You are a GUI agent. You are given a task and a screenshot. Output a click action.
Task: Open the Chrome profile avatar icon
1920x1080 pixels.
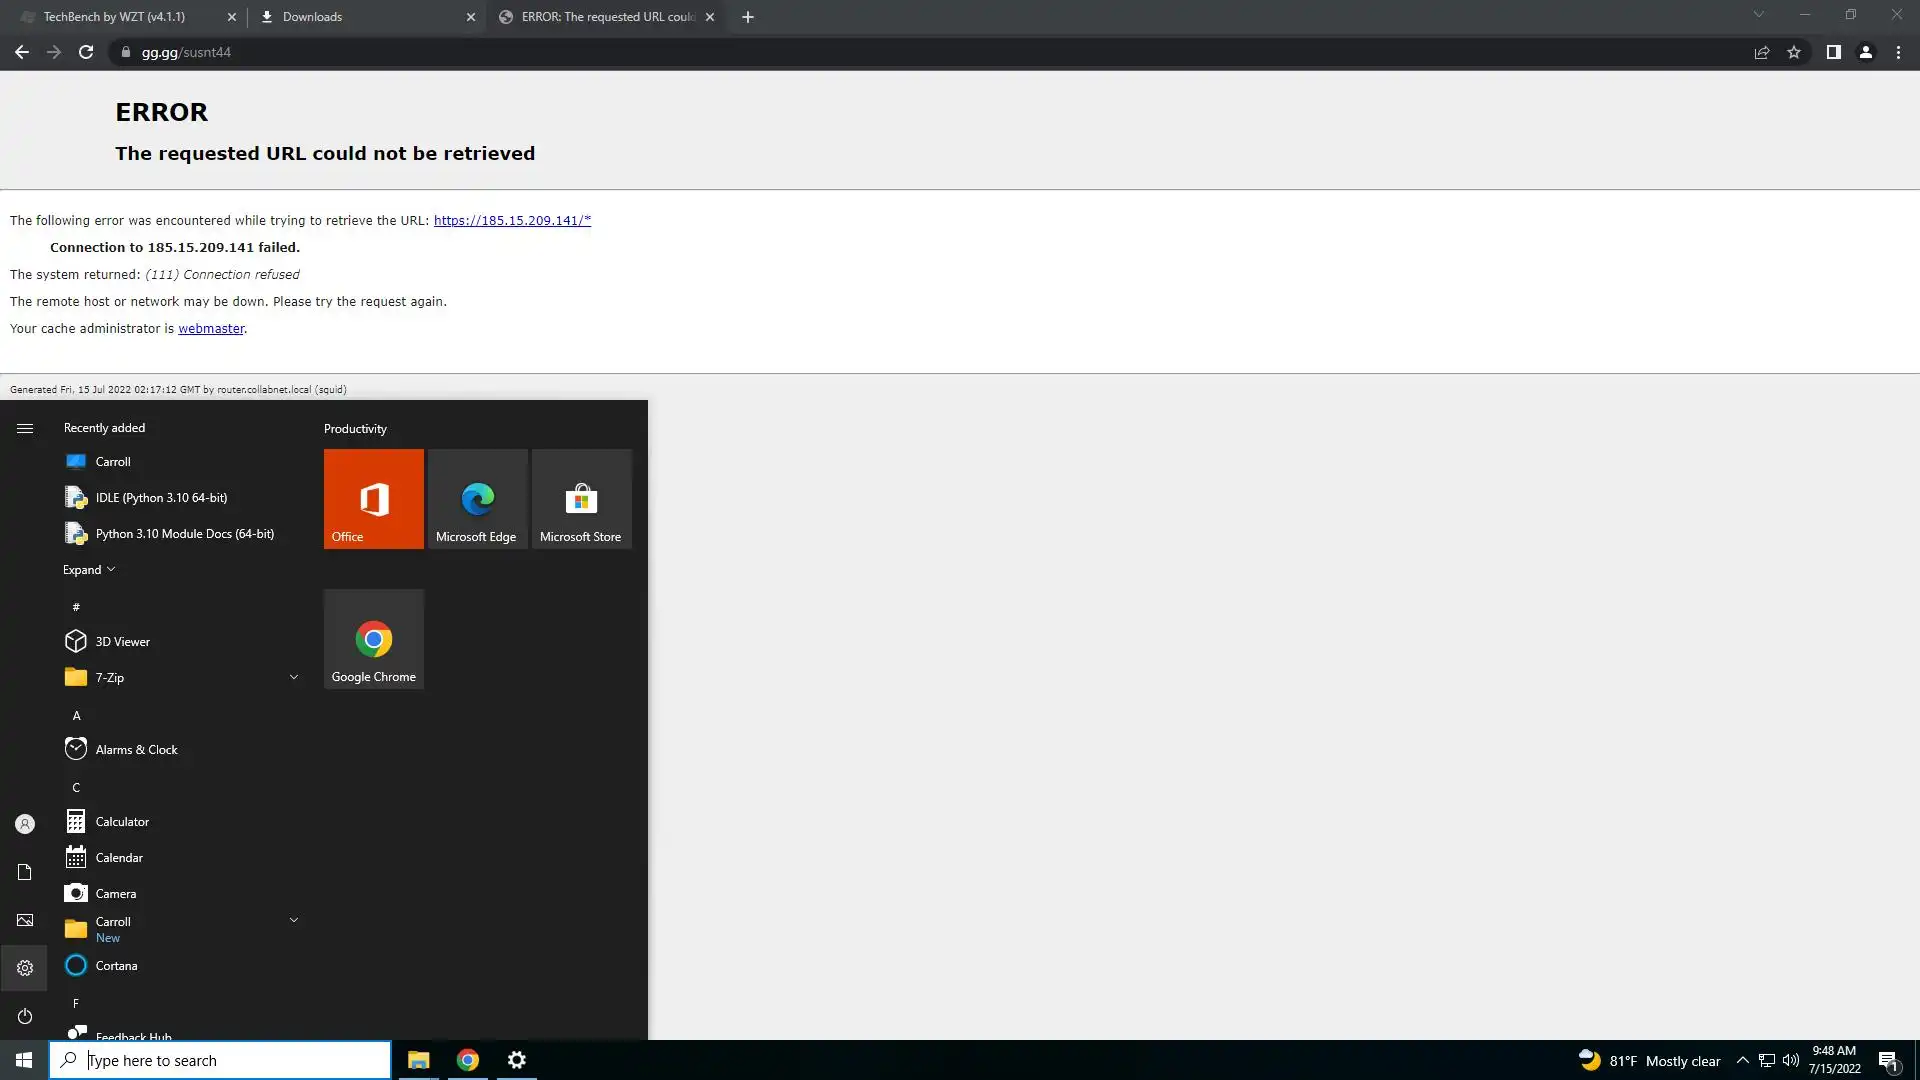(x=1865, y=52)
